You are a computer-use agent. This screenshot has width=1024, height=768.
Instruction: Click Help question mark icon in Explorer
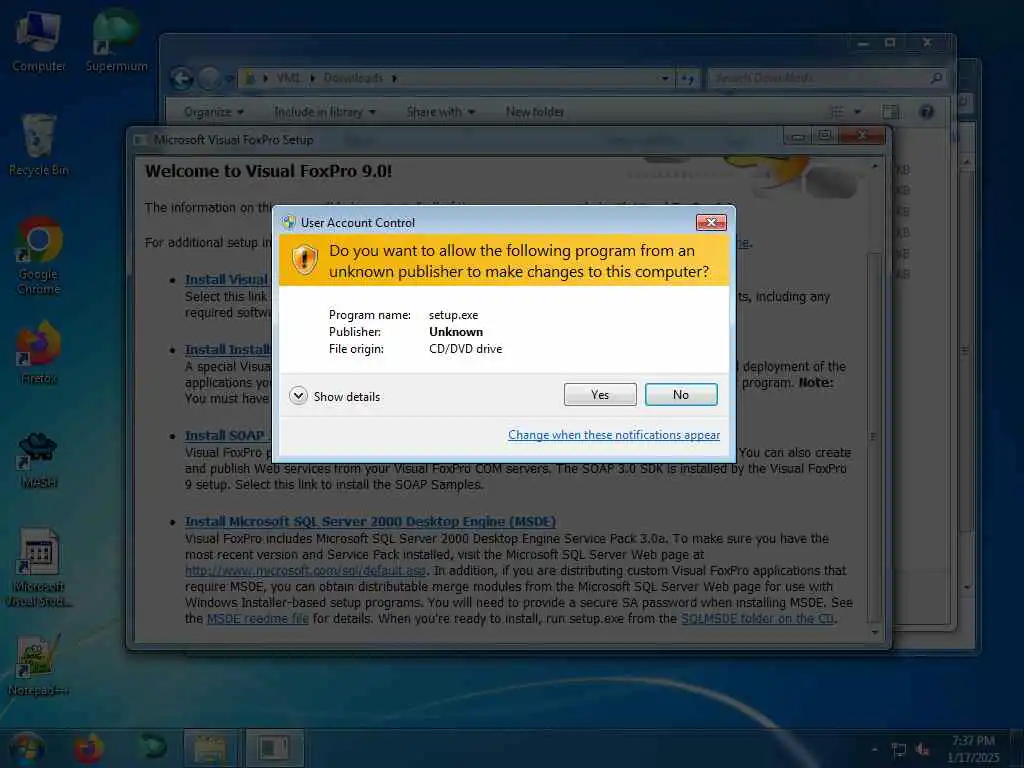(x=926, y=112)
